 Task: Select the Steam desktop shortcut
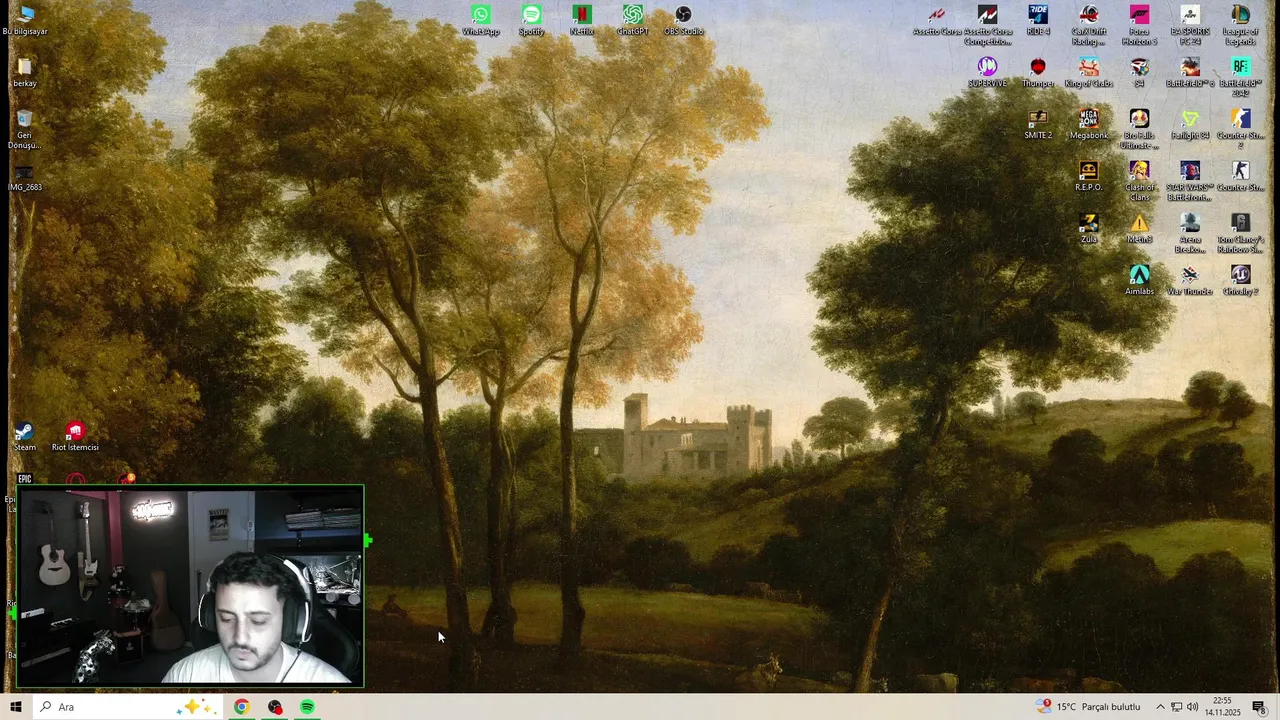click(25, 436)
